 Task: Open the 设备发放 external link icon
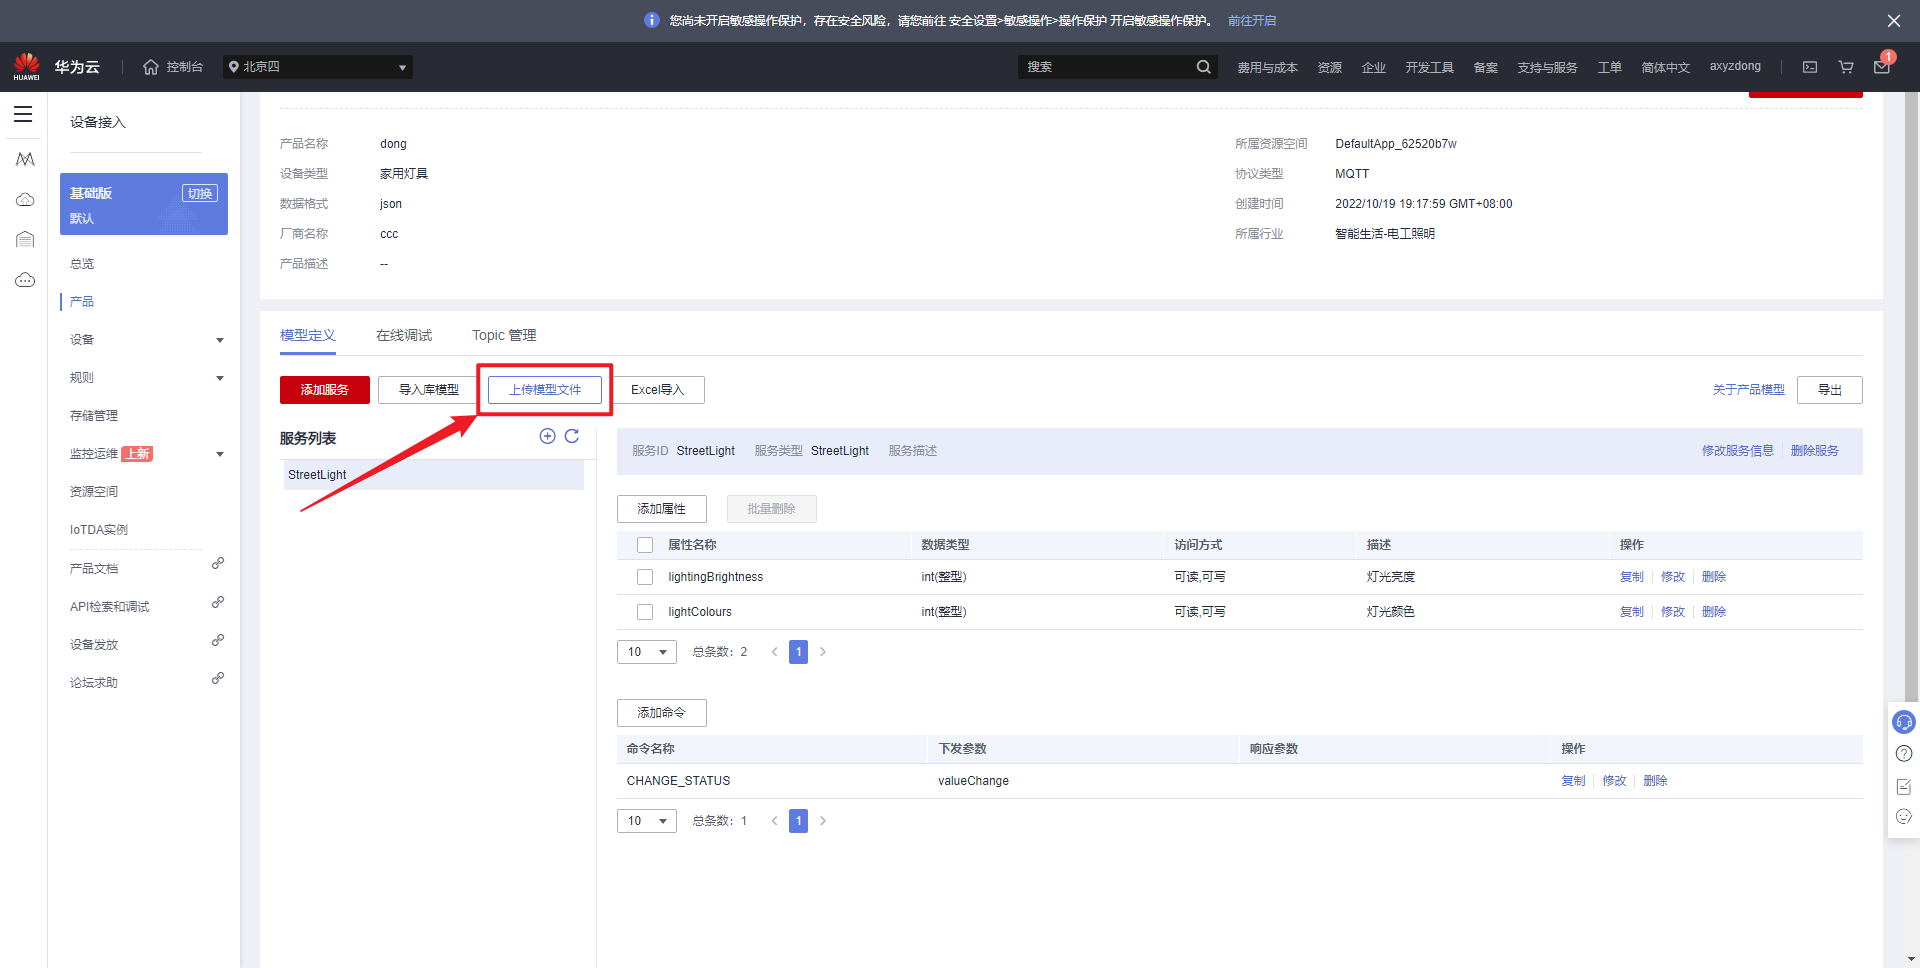[x=218, y=640]
